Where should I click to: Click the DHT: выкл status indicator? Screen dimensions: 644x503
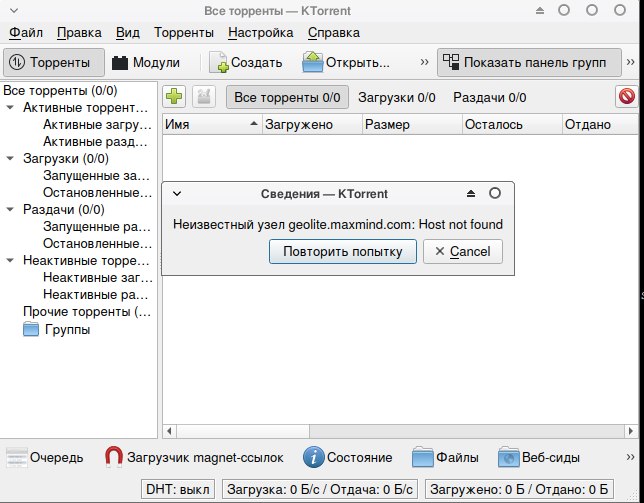pos(178,489)
